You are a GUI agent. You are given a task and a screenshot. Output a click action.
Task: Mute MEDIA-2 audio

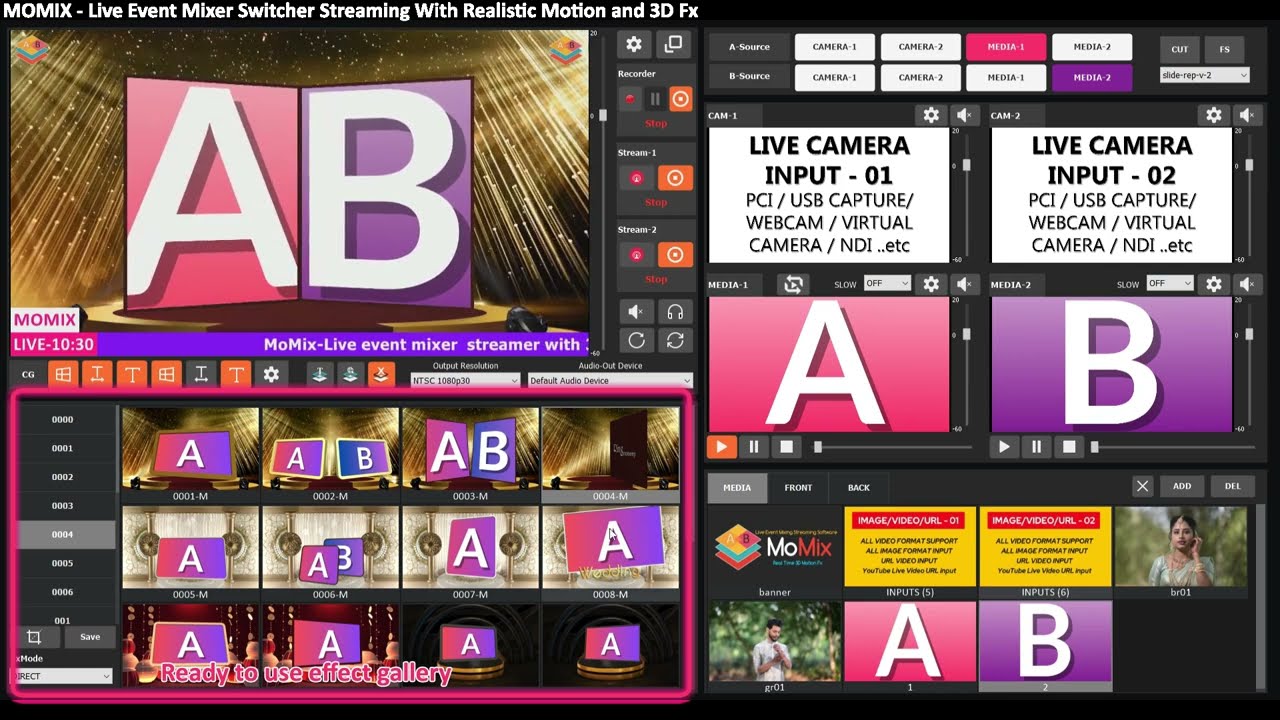tap(1246, 284)
